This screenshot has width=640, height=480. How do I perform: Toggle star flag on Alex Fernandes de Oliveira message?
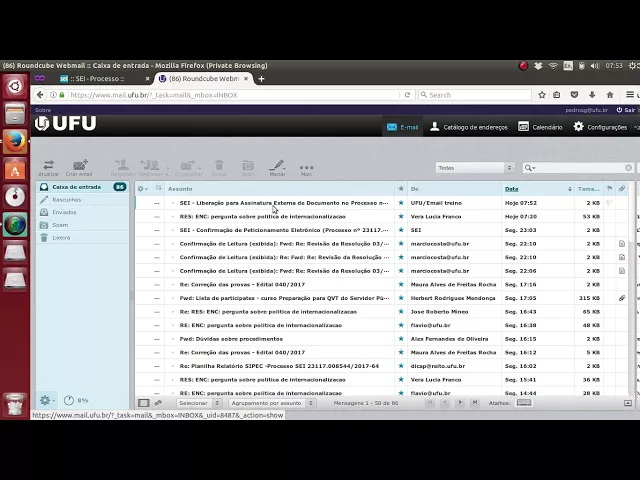(401, 339)
